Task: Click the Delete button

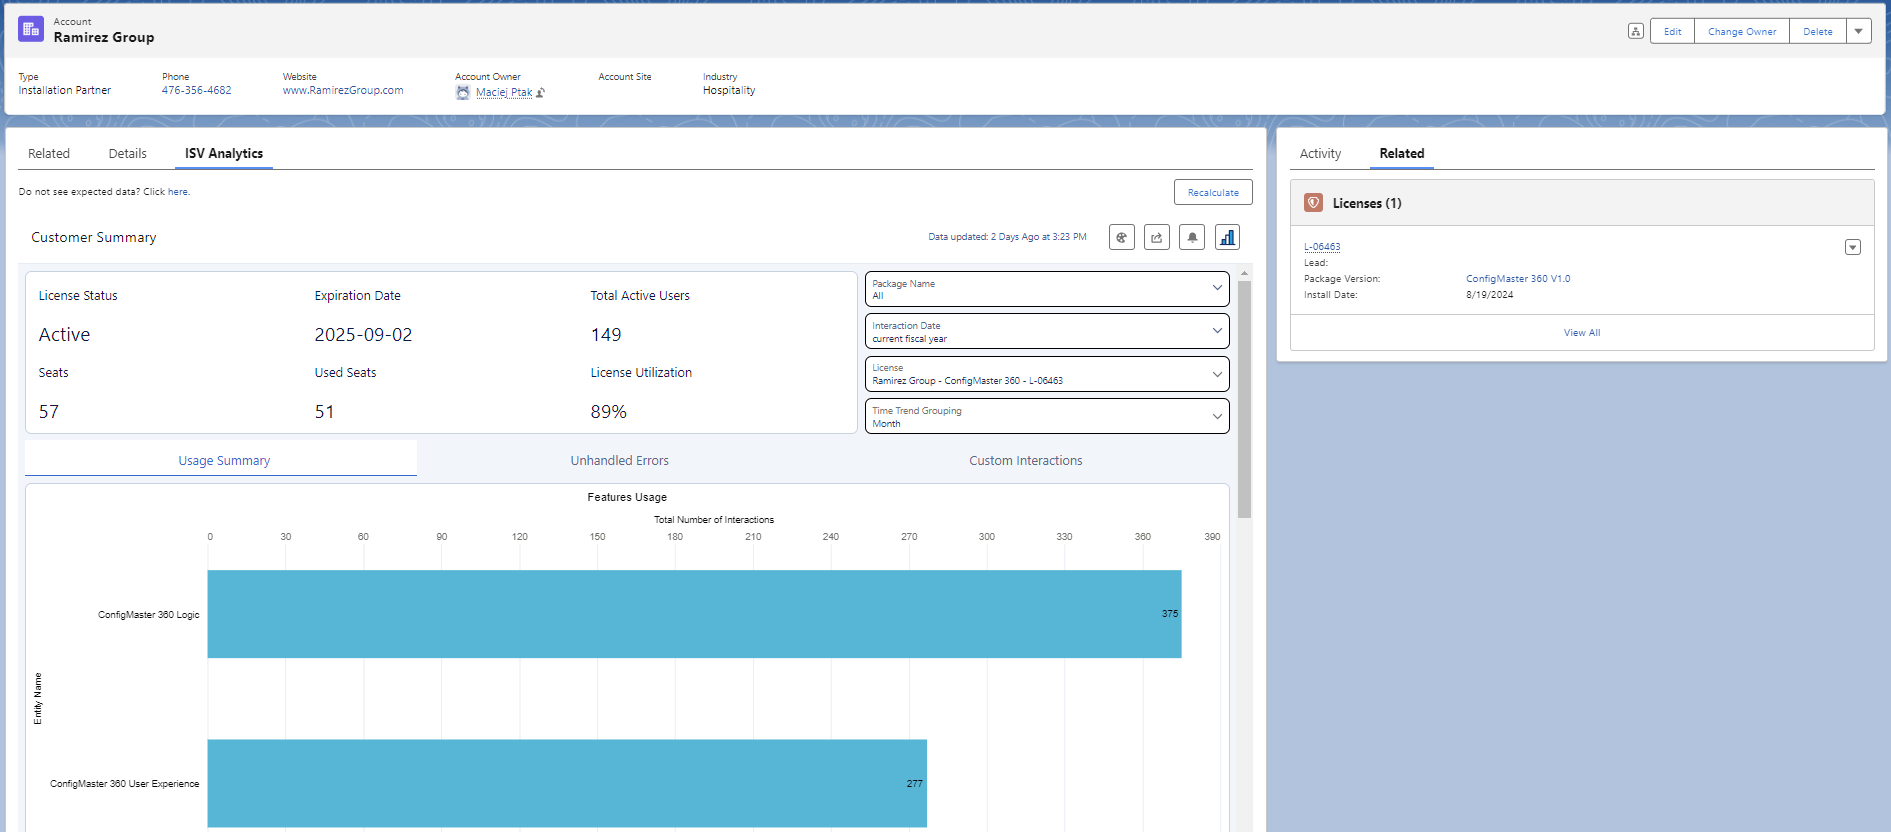Action: coord(1818,31)
